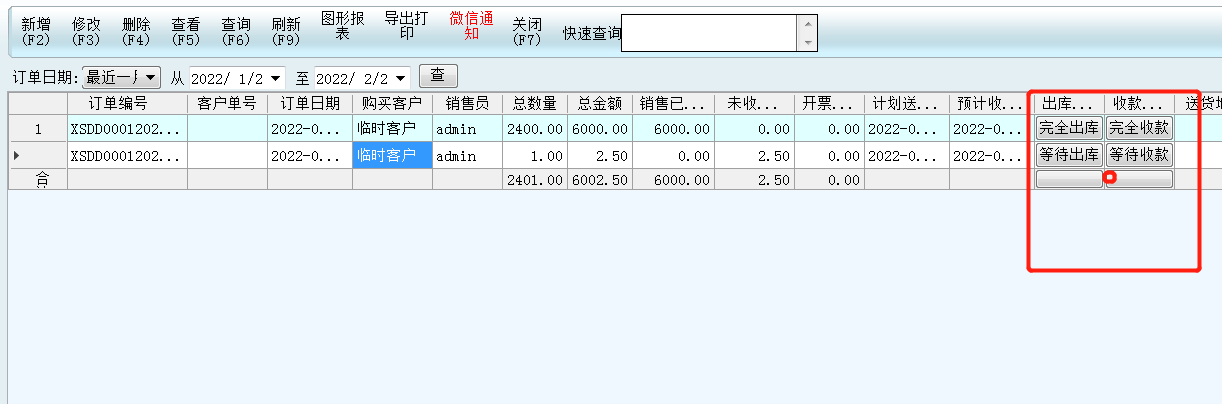The height and width of the screenshot is (404, 1222).
Task: Select the highlighted 临时客户 cell
Action: point(392,155)
